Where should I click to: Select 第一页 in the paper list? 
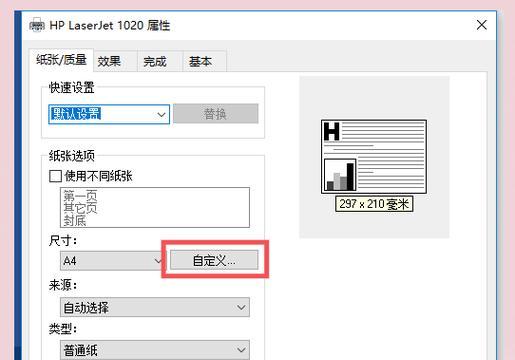(80, 195)
